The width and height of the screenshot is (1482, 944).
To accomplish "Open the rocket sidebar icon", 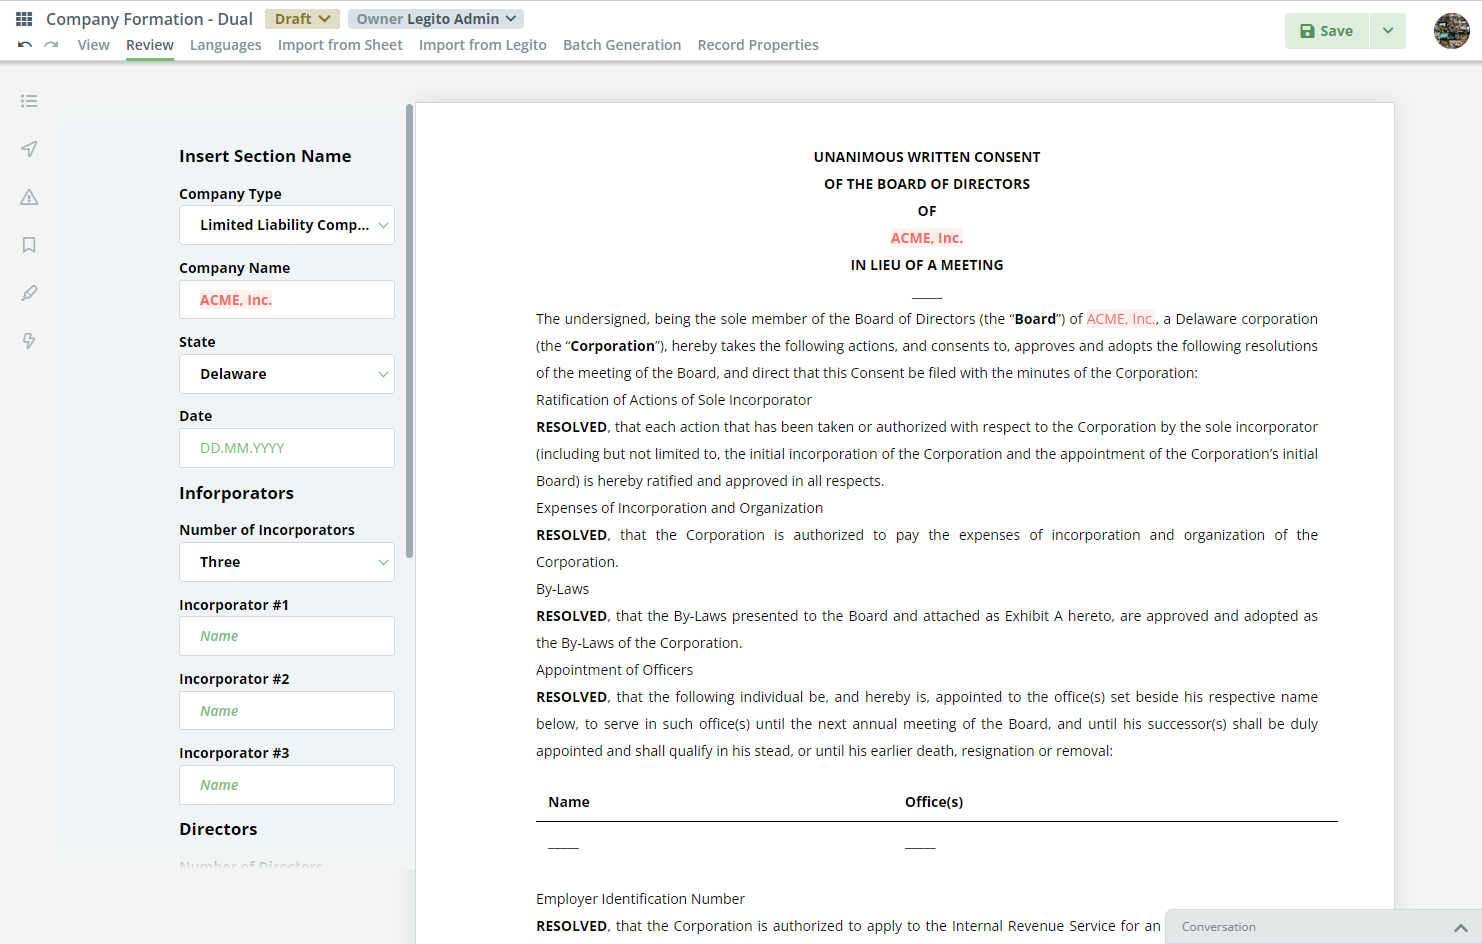I will tap(29, 293).
